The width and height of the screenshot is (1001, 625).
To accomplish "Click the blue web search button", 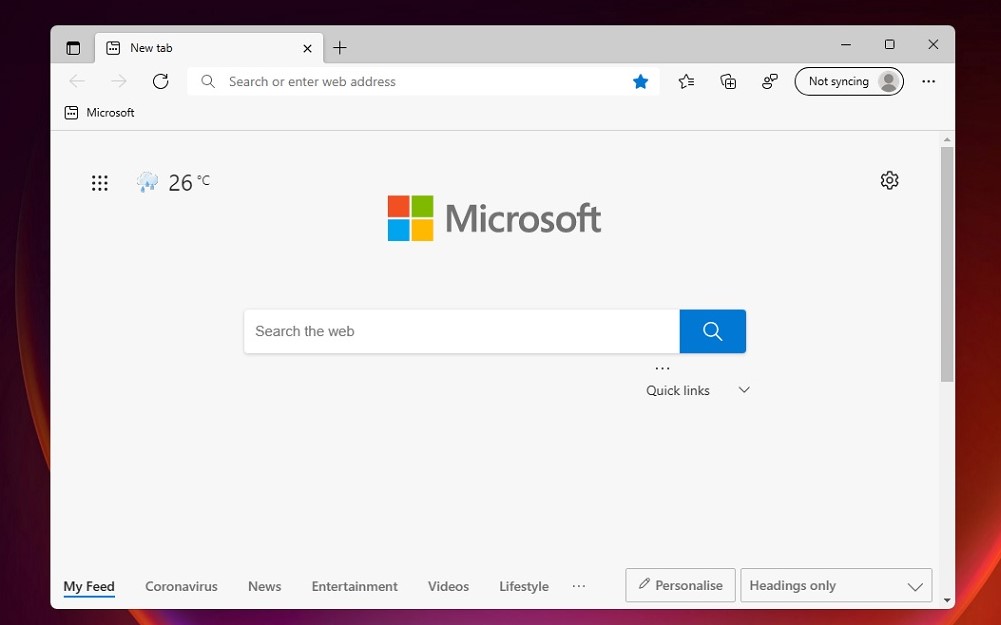I will (712, 331).
